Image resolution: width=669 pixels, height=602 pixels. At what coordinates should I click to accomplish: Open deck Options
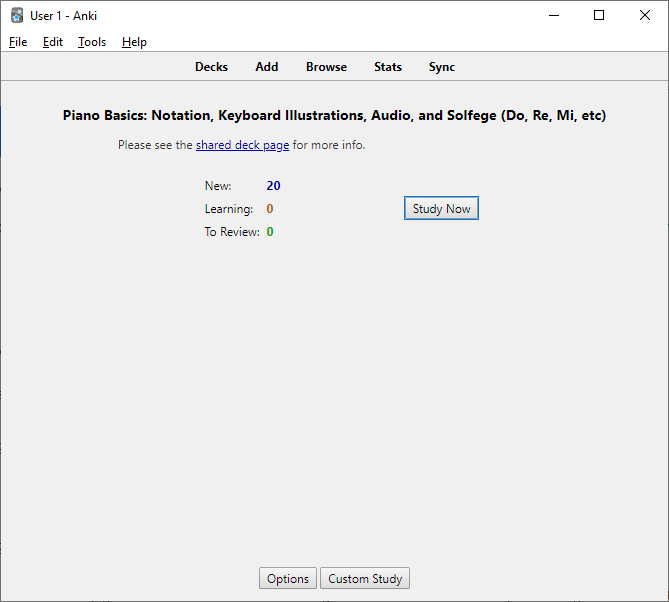coord(288,578)
